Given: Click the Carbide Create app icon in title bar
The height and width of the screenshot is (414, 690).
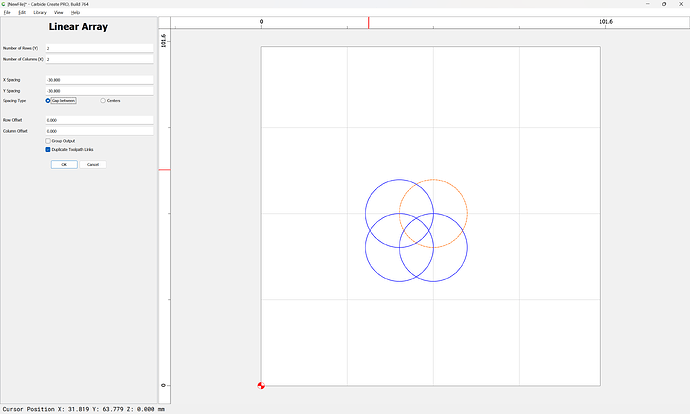Looking at the screenshot, I should pyautogui.click(x=4, y=4).
